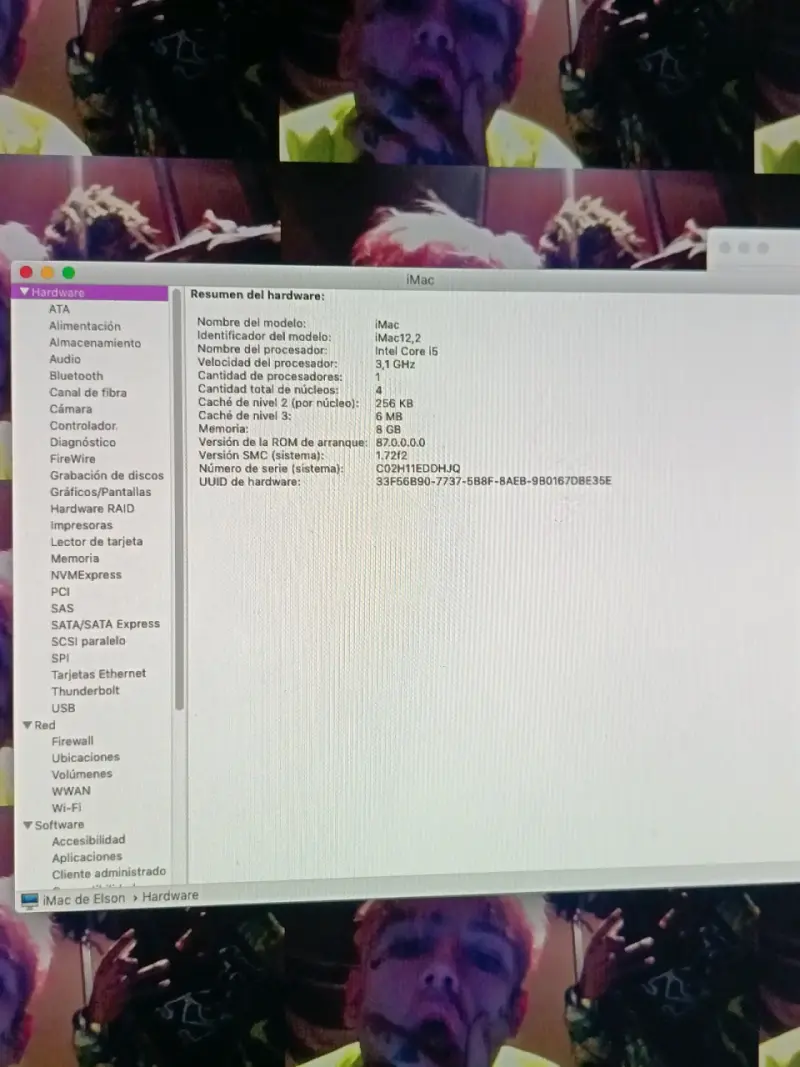800x1067 pixels.
Task: Click the 6 MB level 3 cache value
Action: click(388, 416)
